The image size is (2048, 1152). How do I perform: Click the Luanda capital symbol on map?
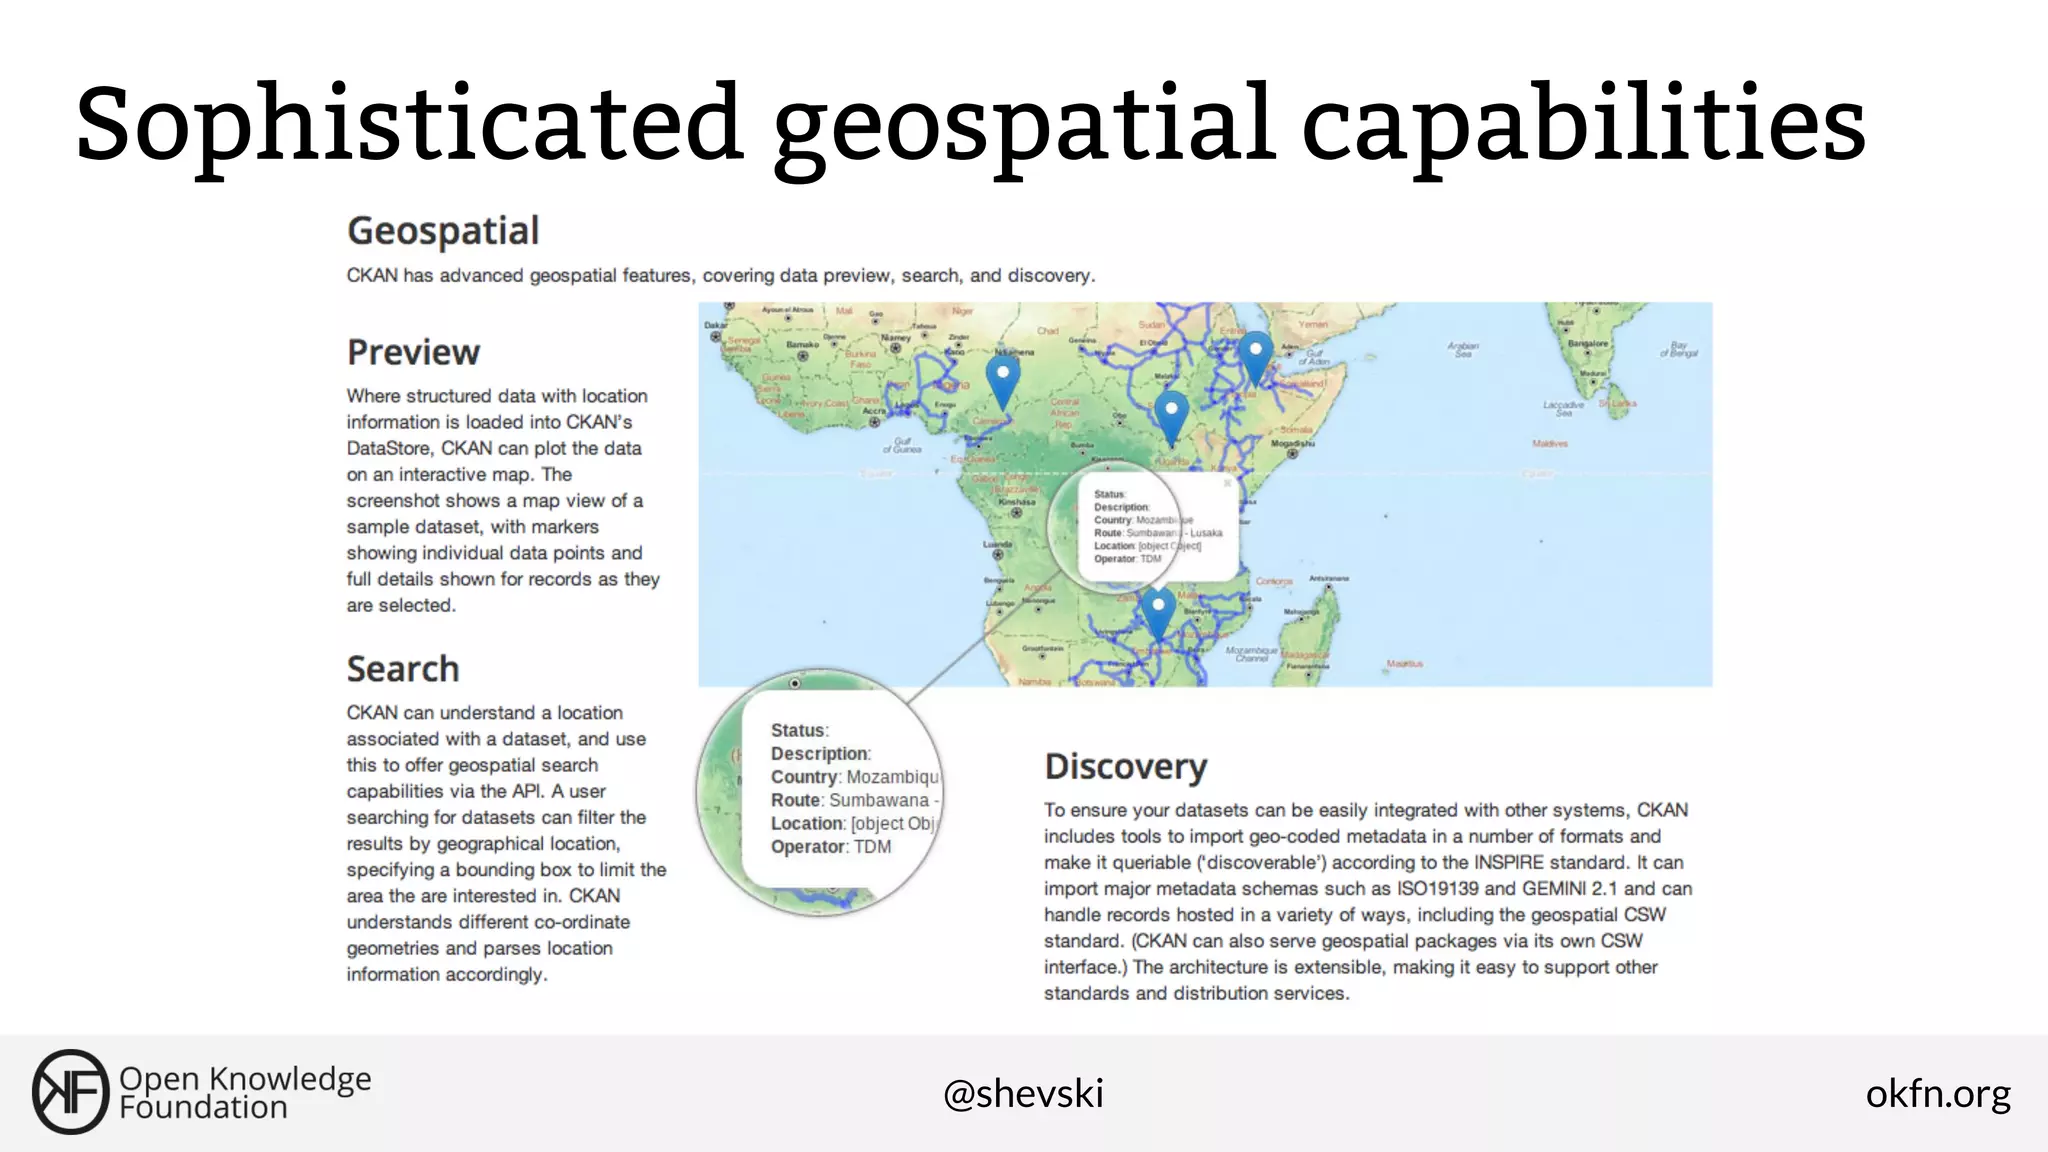click(997, 554)
